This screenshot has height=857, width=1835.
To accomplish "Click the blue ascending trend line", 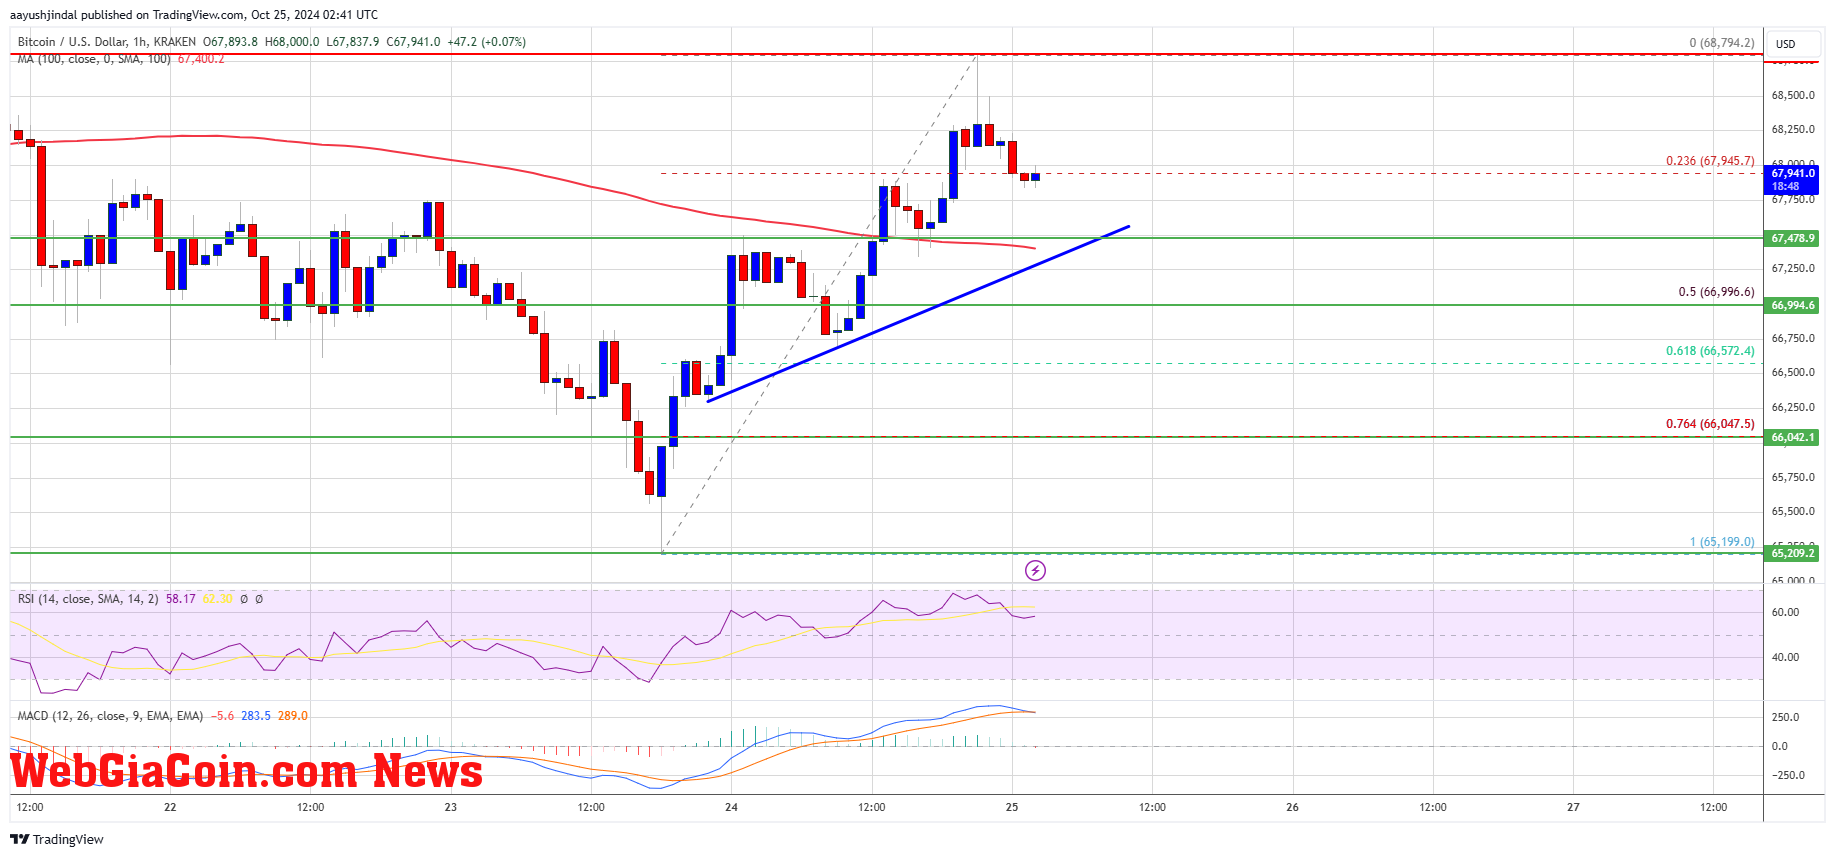I will [918, 314].
